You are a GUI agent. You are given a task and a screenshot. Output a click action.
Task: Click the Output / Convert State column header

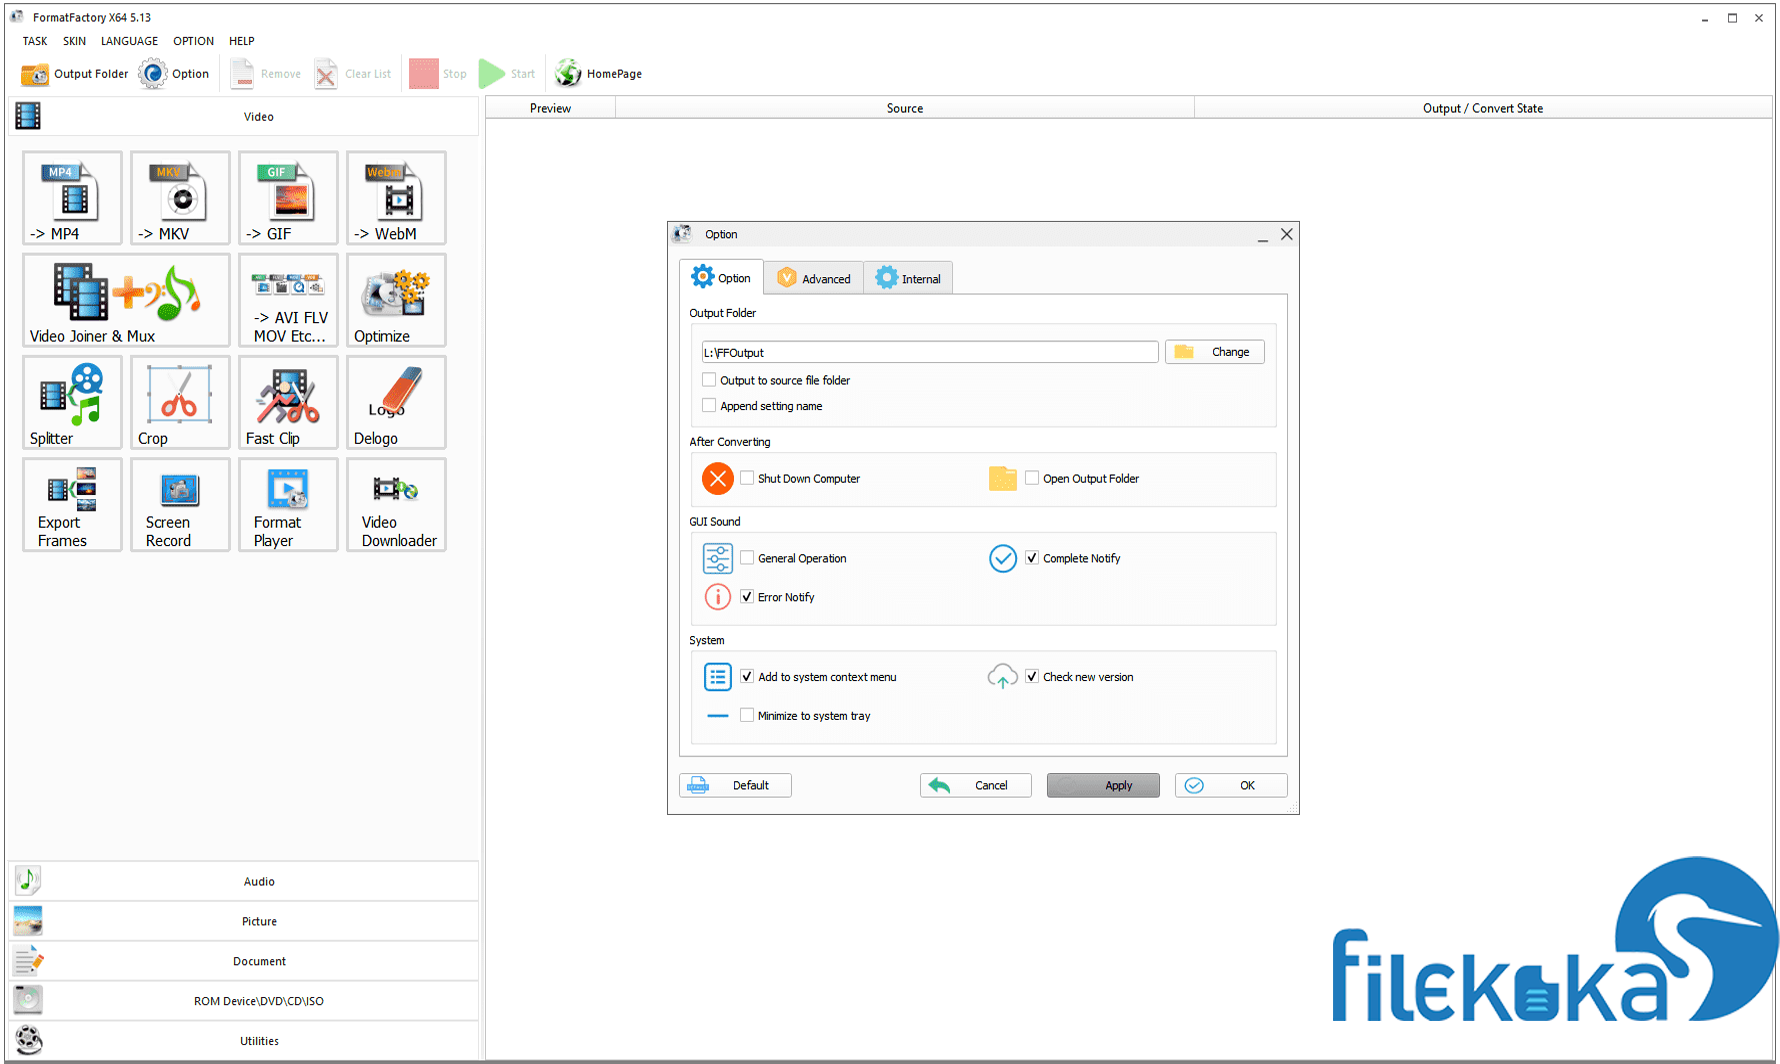coord(1483,108)
